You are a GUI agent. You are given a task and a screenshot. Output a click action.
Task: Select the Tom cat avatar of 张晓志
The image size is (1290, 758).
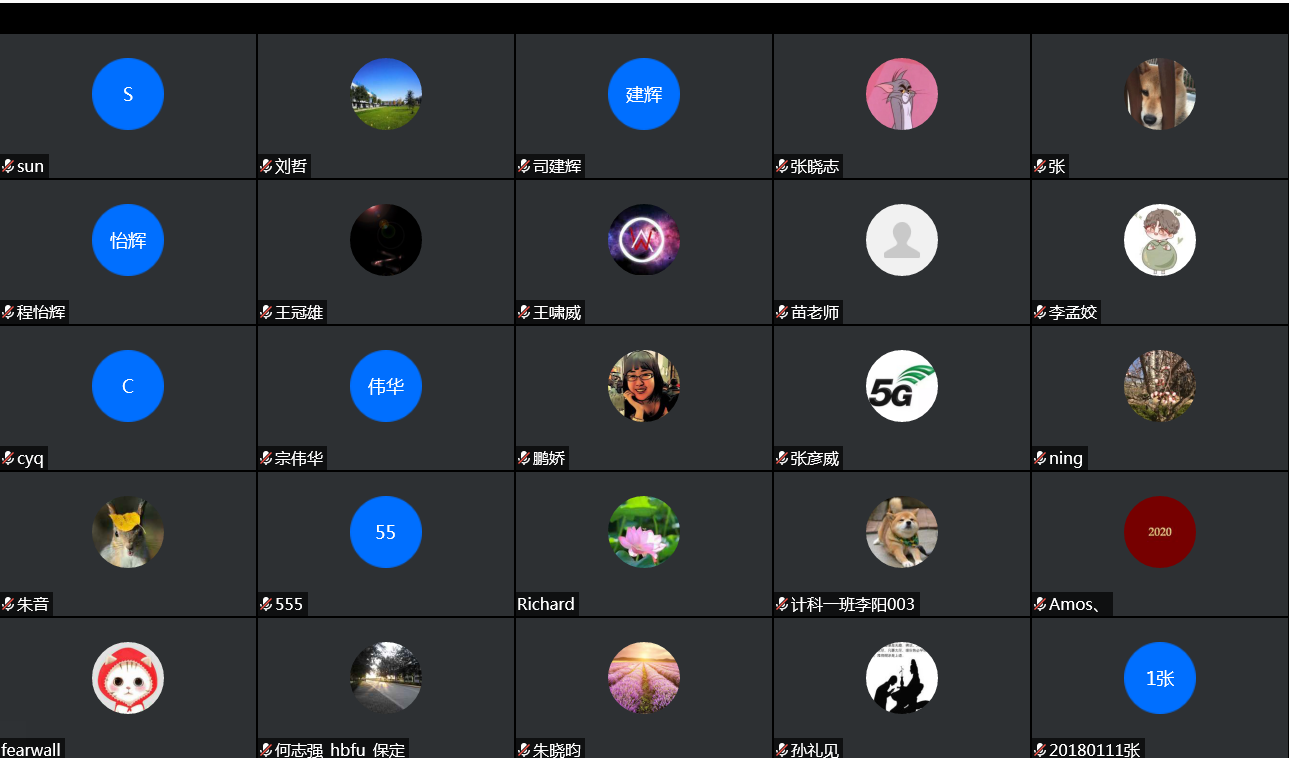[x=902, y=94]
